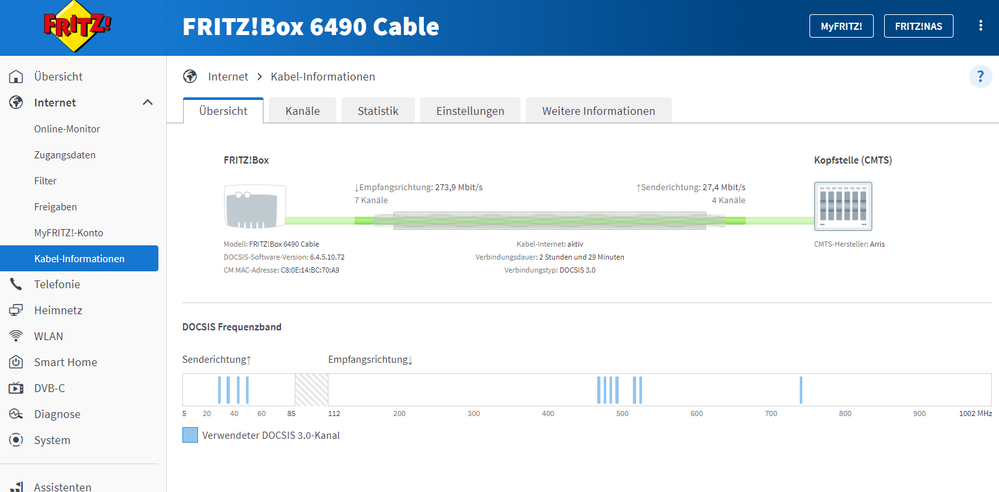Click the Telefonie phone icon

tap(15, 284)
